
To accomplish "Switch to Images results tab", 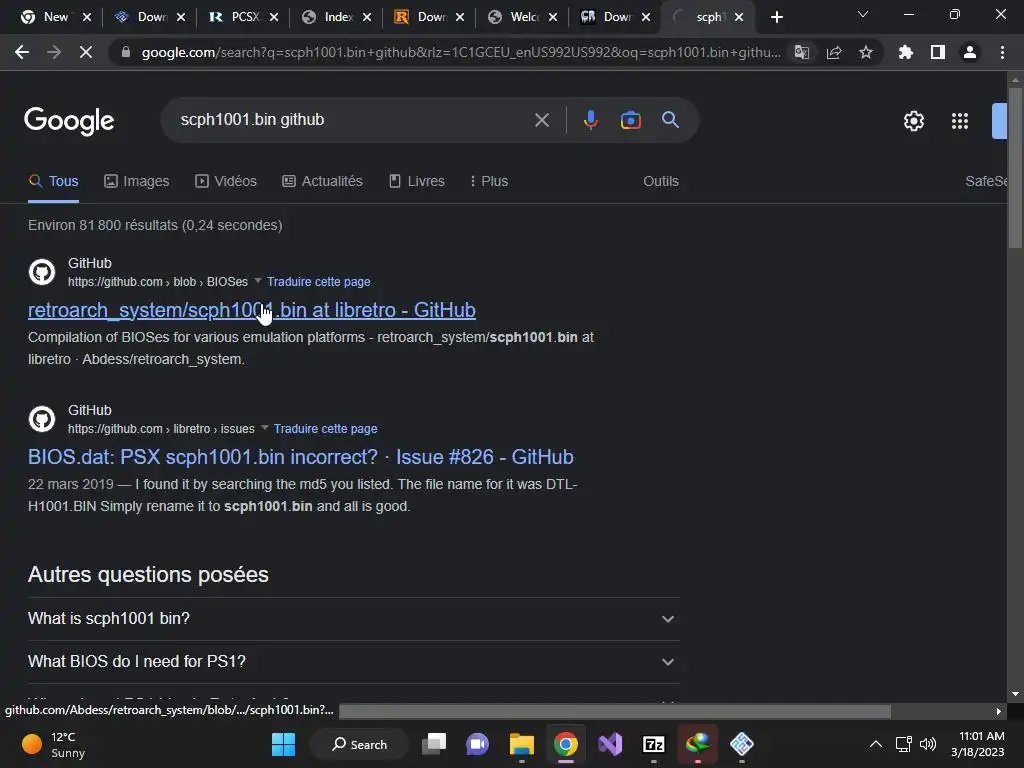I will coord(136,182).
